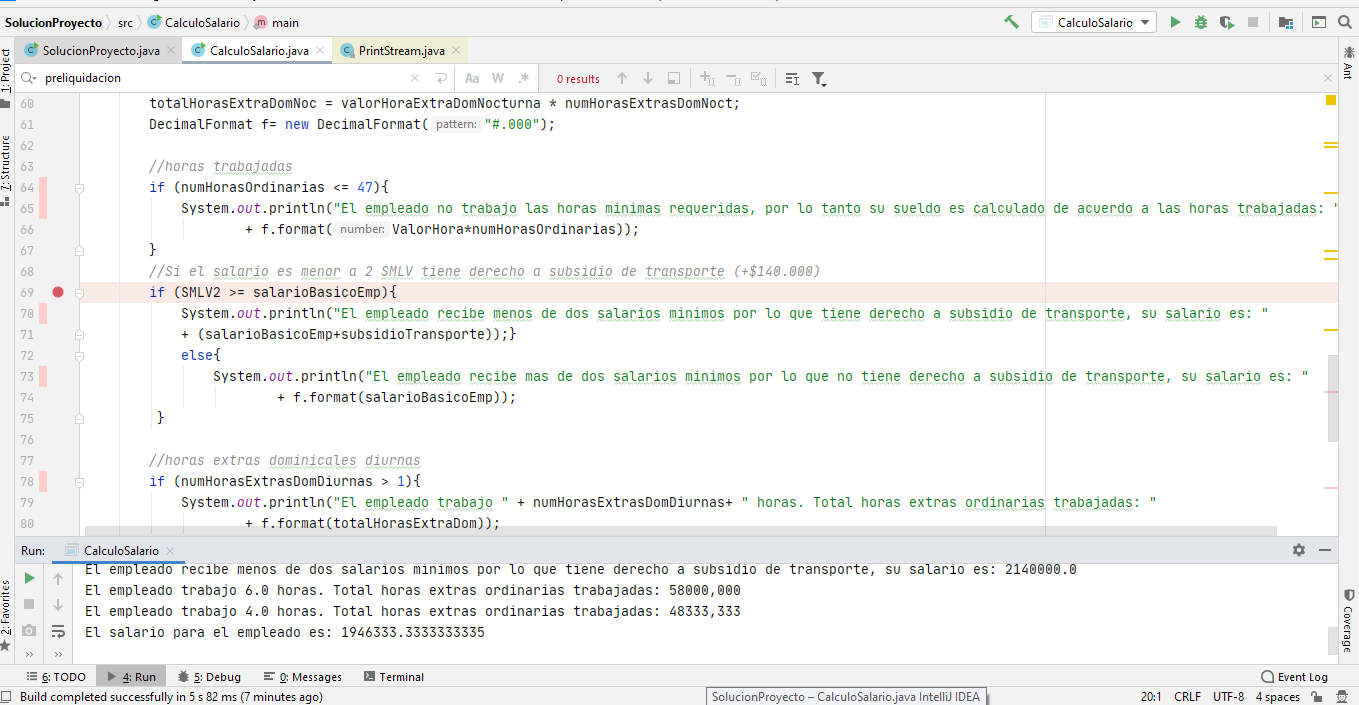
Task: Open the CalculoSalario run configuration dropdown
Action: tap(1094, 22)
